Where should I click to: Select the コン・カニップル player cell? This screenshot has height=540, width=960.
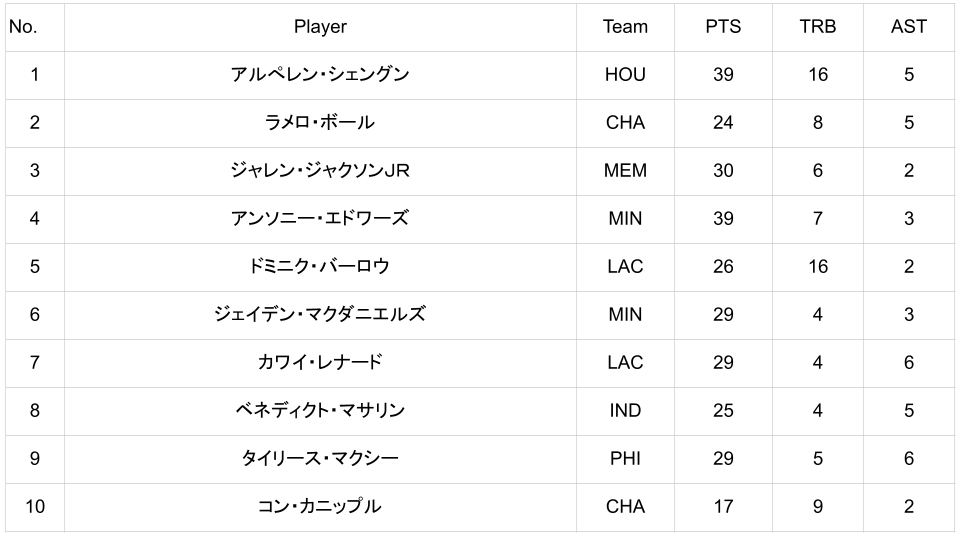pos(320,507)
